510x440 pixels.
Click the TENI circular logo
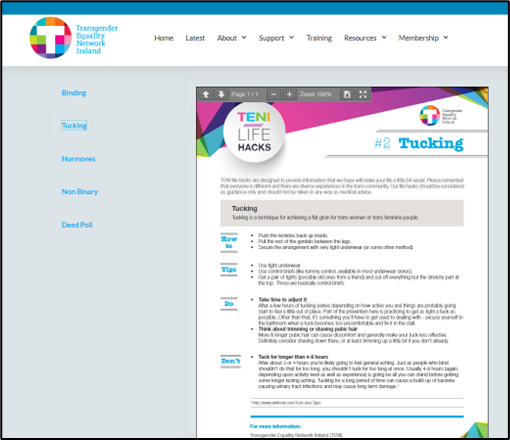pos(50,38)
